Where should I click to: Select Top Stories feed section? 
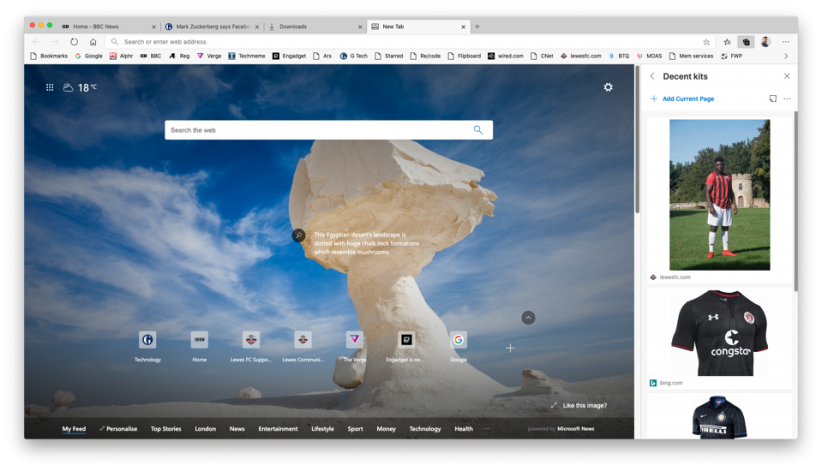(x=166, y=429)
